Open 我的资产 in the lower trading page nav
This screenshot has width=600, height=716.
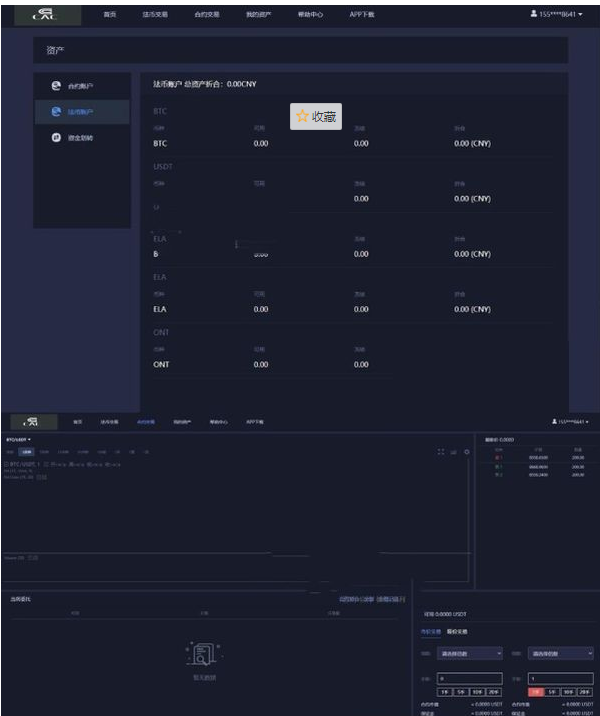pyautogui.click(x=182, y=422)
